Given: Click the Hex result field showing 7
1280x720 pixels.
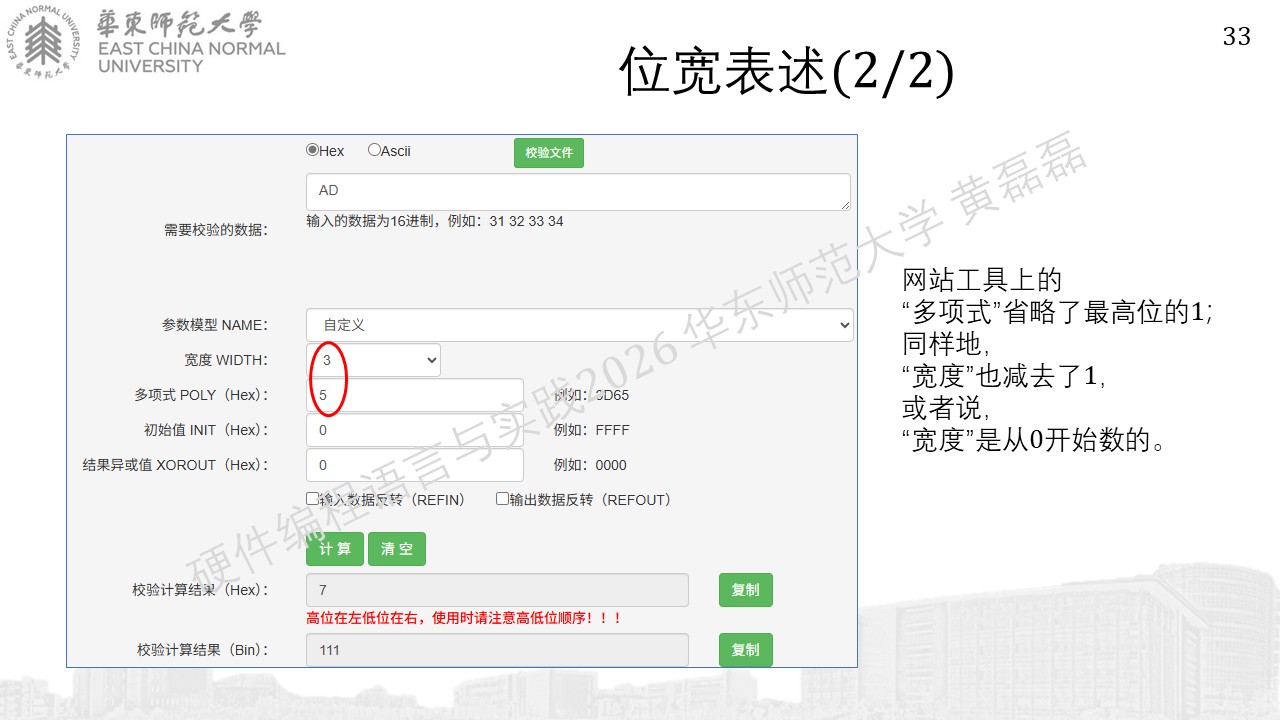Looking at the screenshot, I should (497, 590).
